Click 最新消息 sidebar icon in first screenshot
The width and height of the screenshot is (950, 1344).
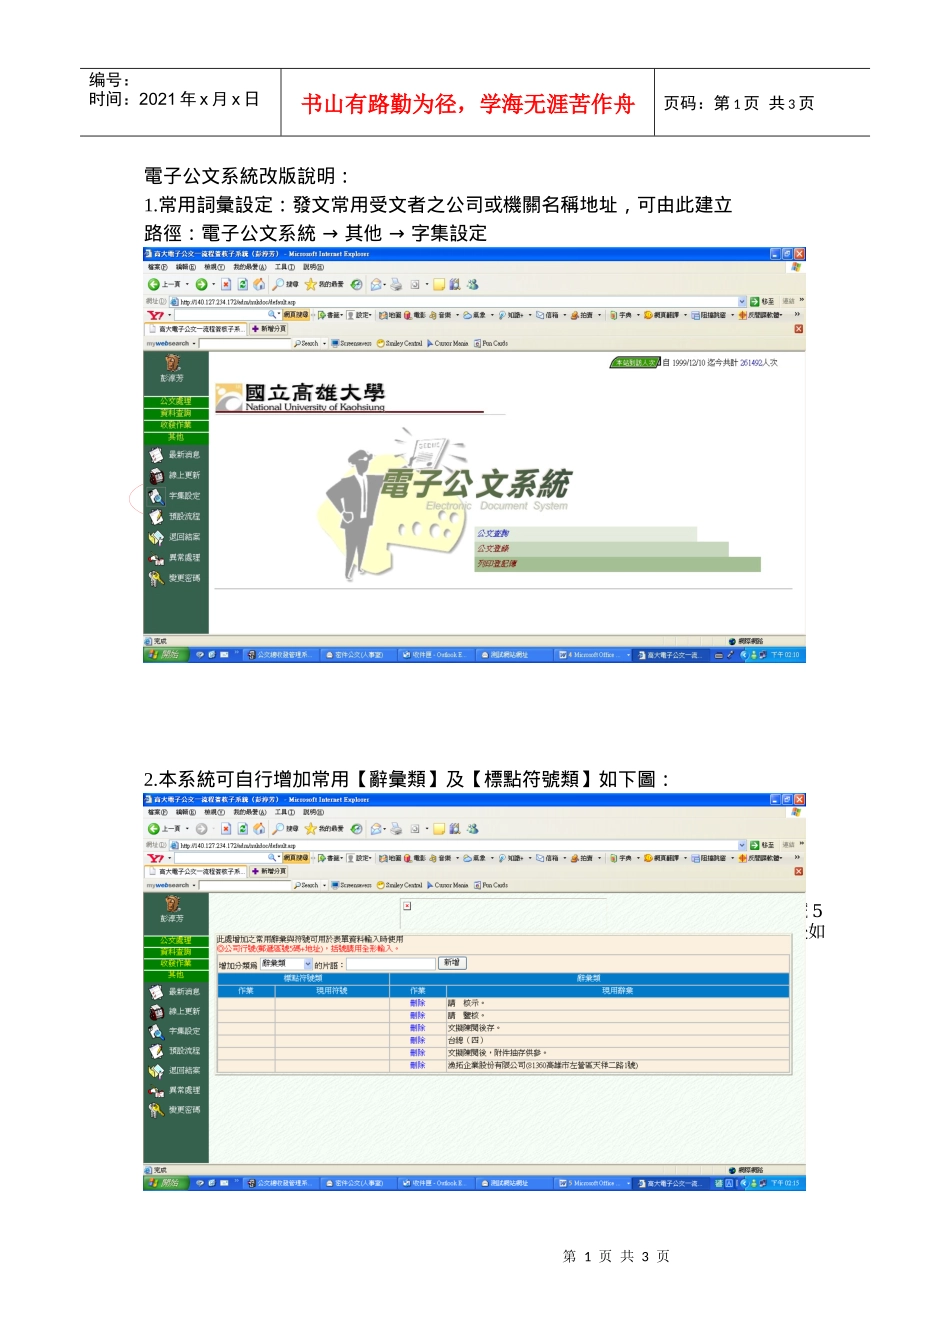tap(156, 455)
